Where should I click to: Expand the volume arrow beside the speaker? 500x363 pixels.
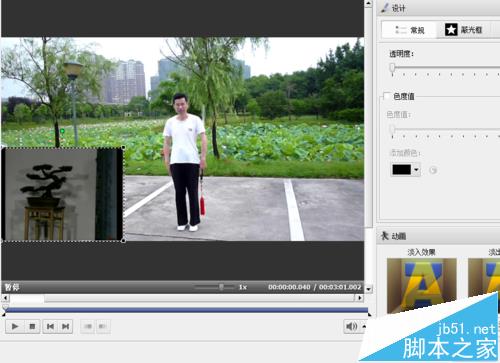364,326
